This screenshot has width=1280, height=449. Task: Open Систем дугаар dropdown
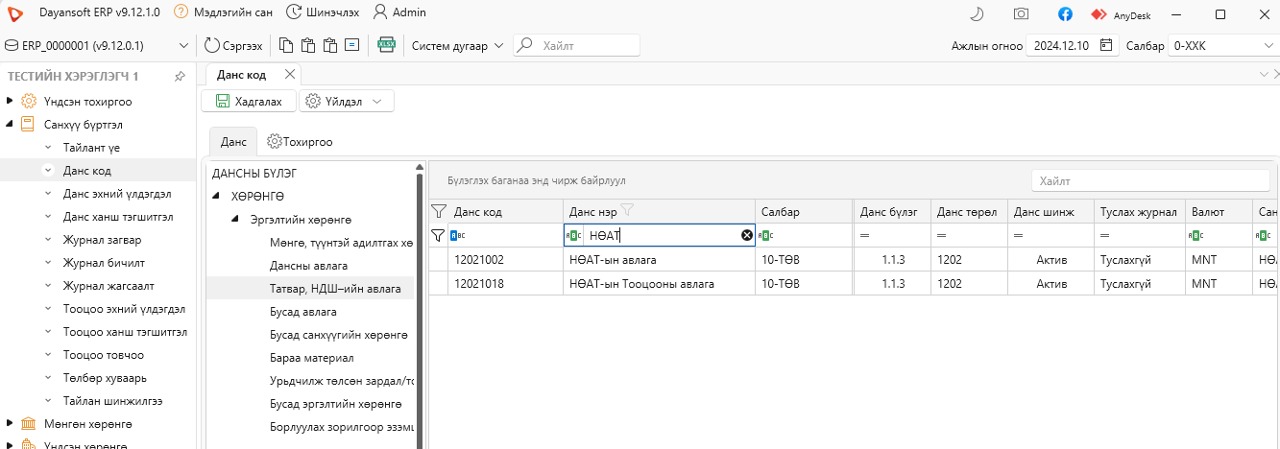457,45
